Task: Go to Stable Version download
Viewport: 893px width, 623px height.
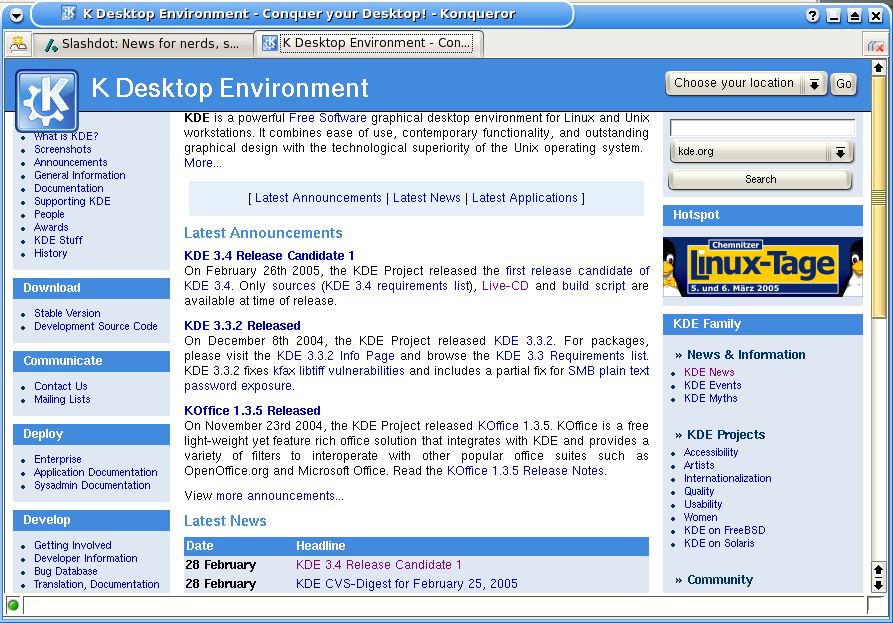Action: [x=67, y=313]
